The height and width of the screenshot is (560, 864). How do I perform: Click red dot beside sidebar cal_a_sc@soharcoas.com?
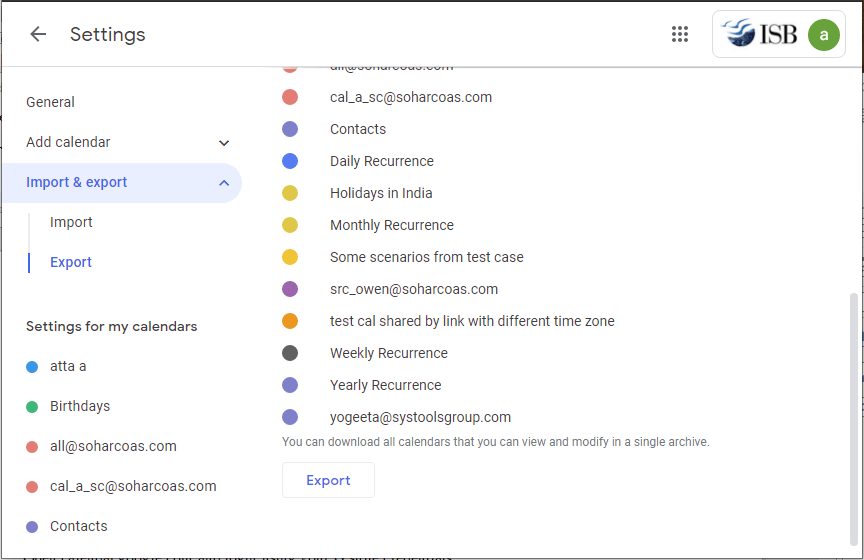point(32,487)
